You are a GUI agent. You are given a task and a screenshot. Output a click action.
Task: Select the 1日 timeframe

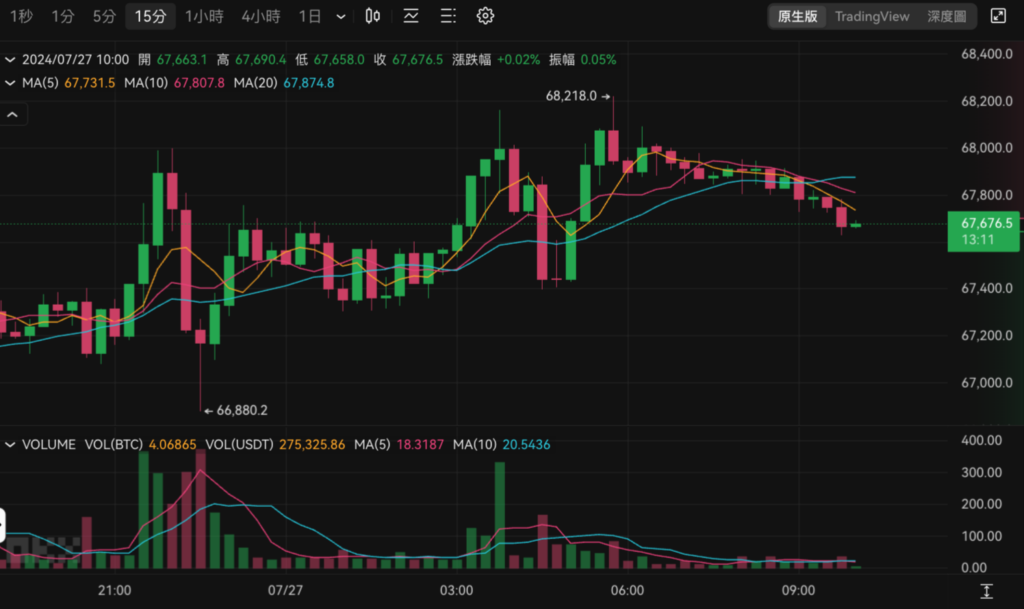coord(310,16)
